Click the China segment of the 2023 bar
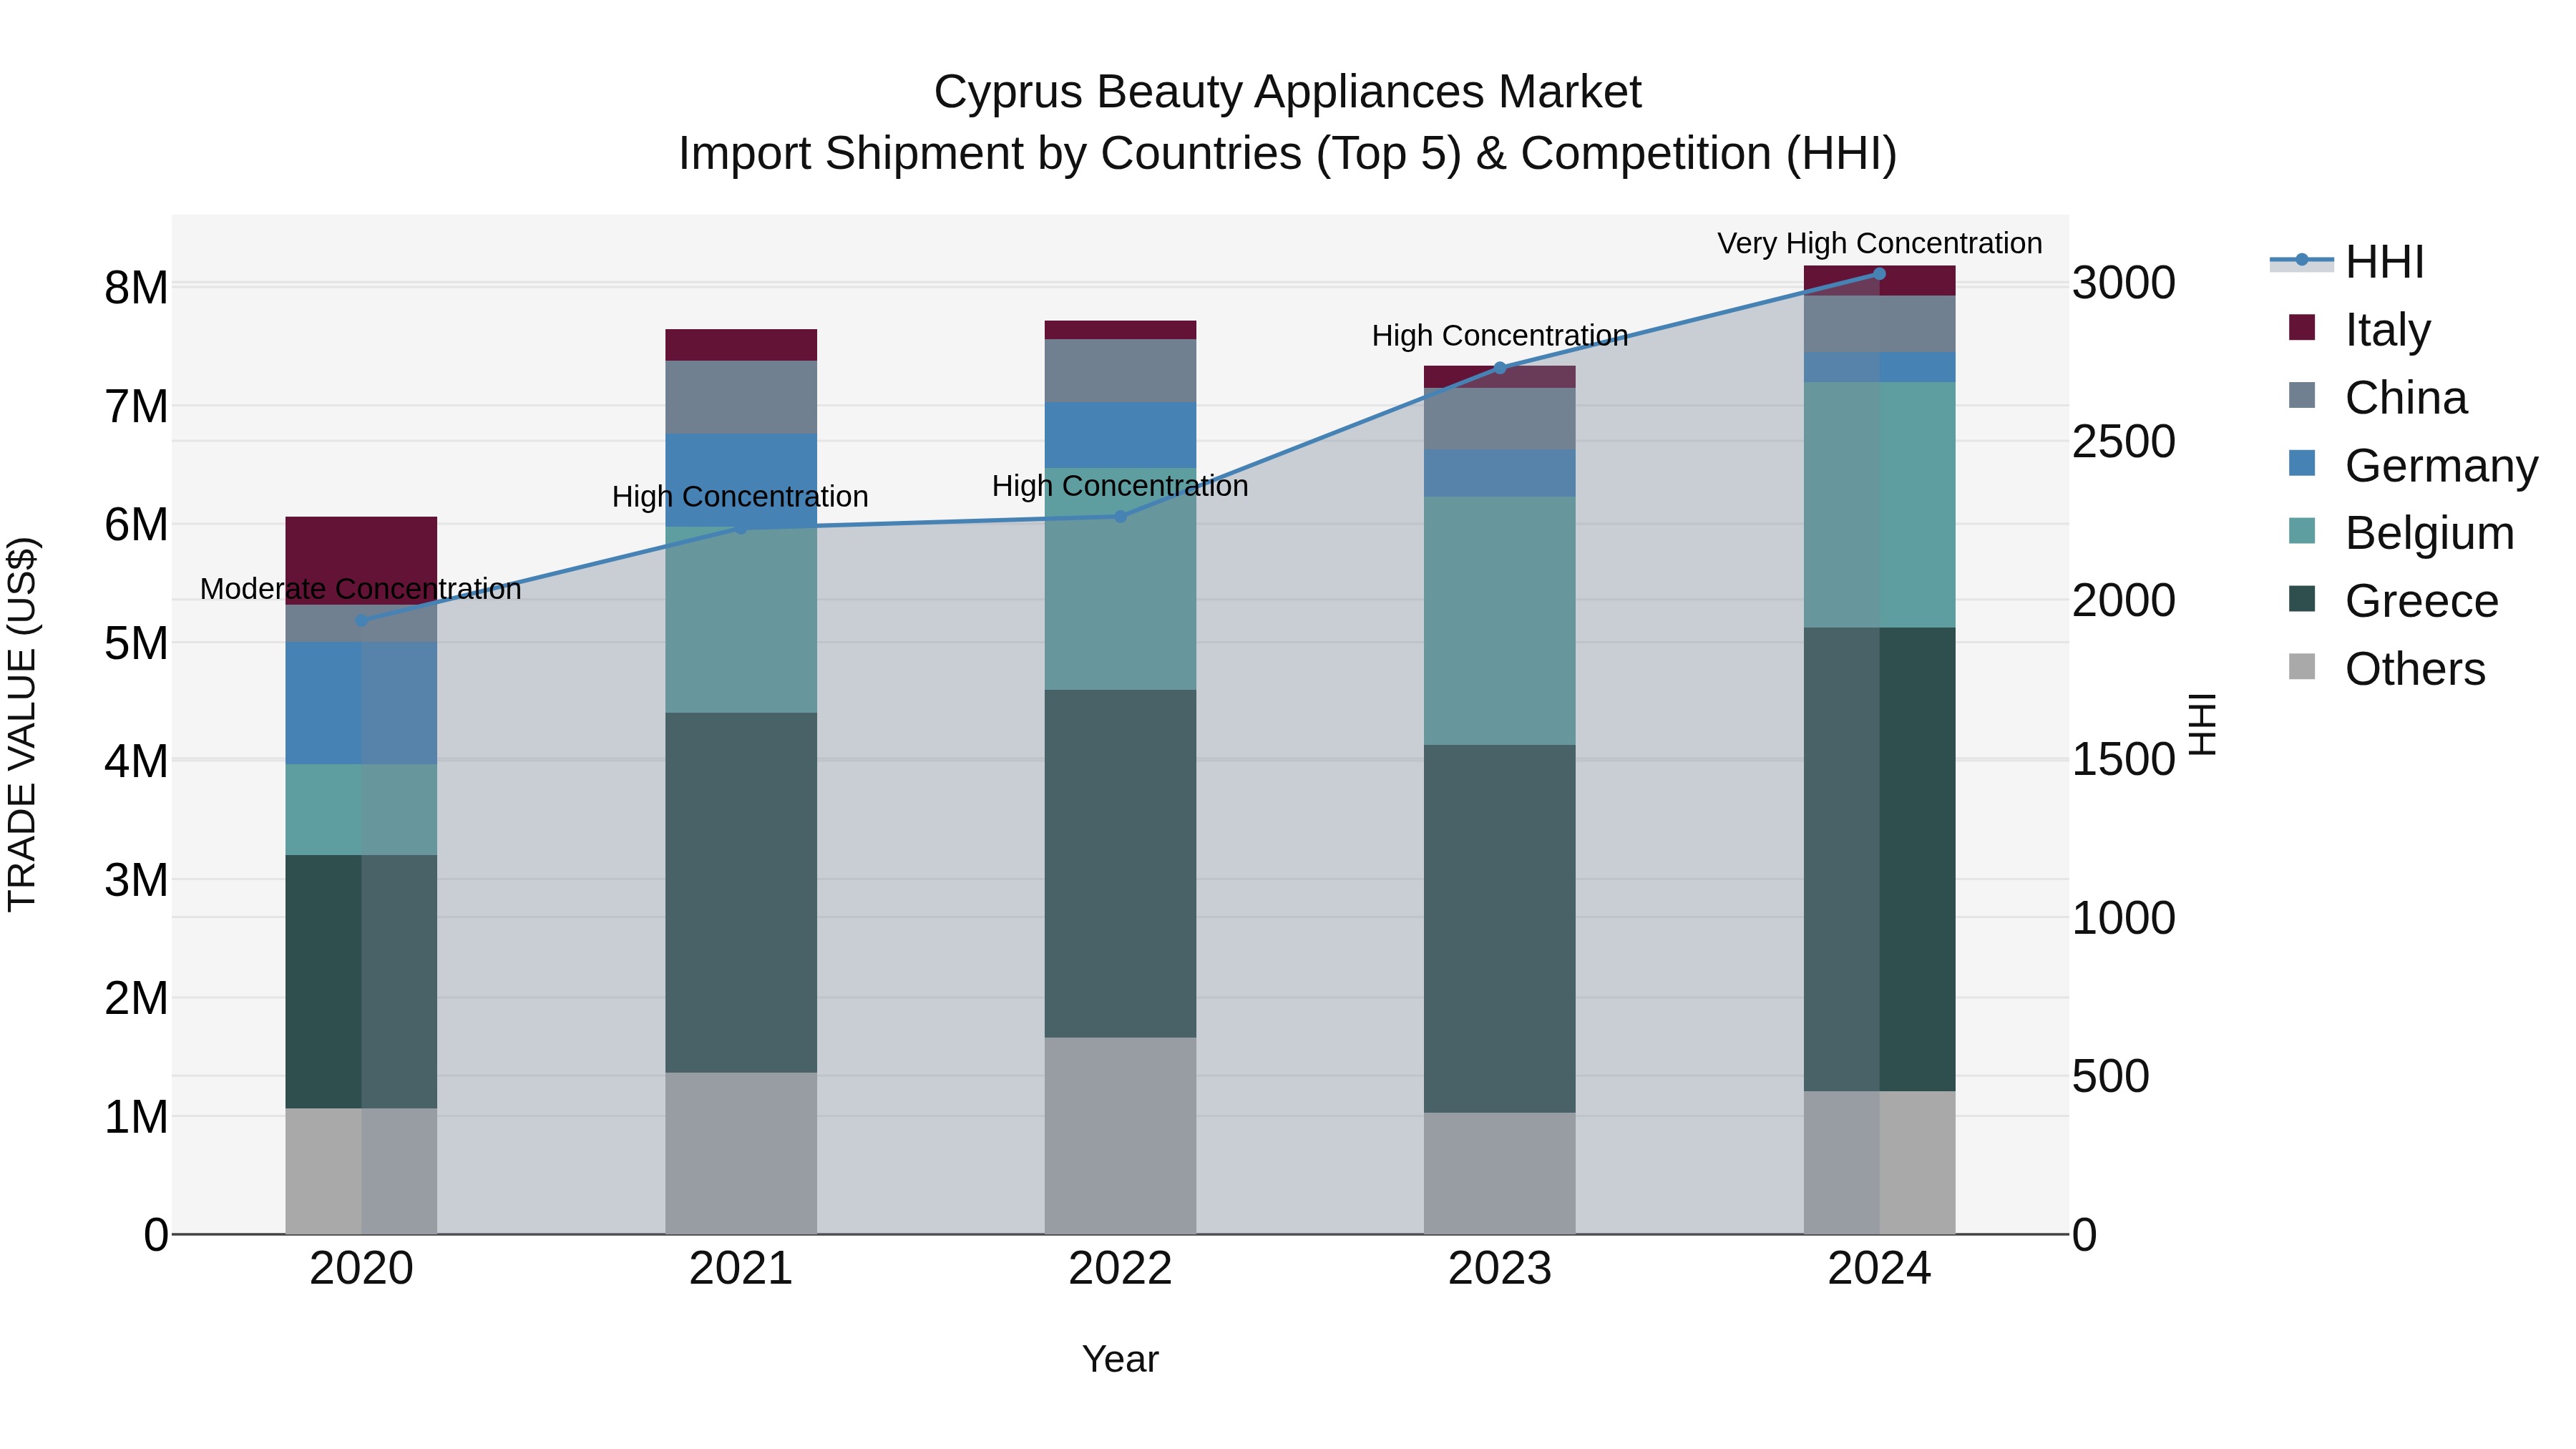2576x1449 pixels. coord(1499,419)
